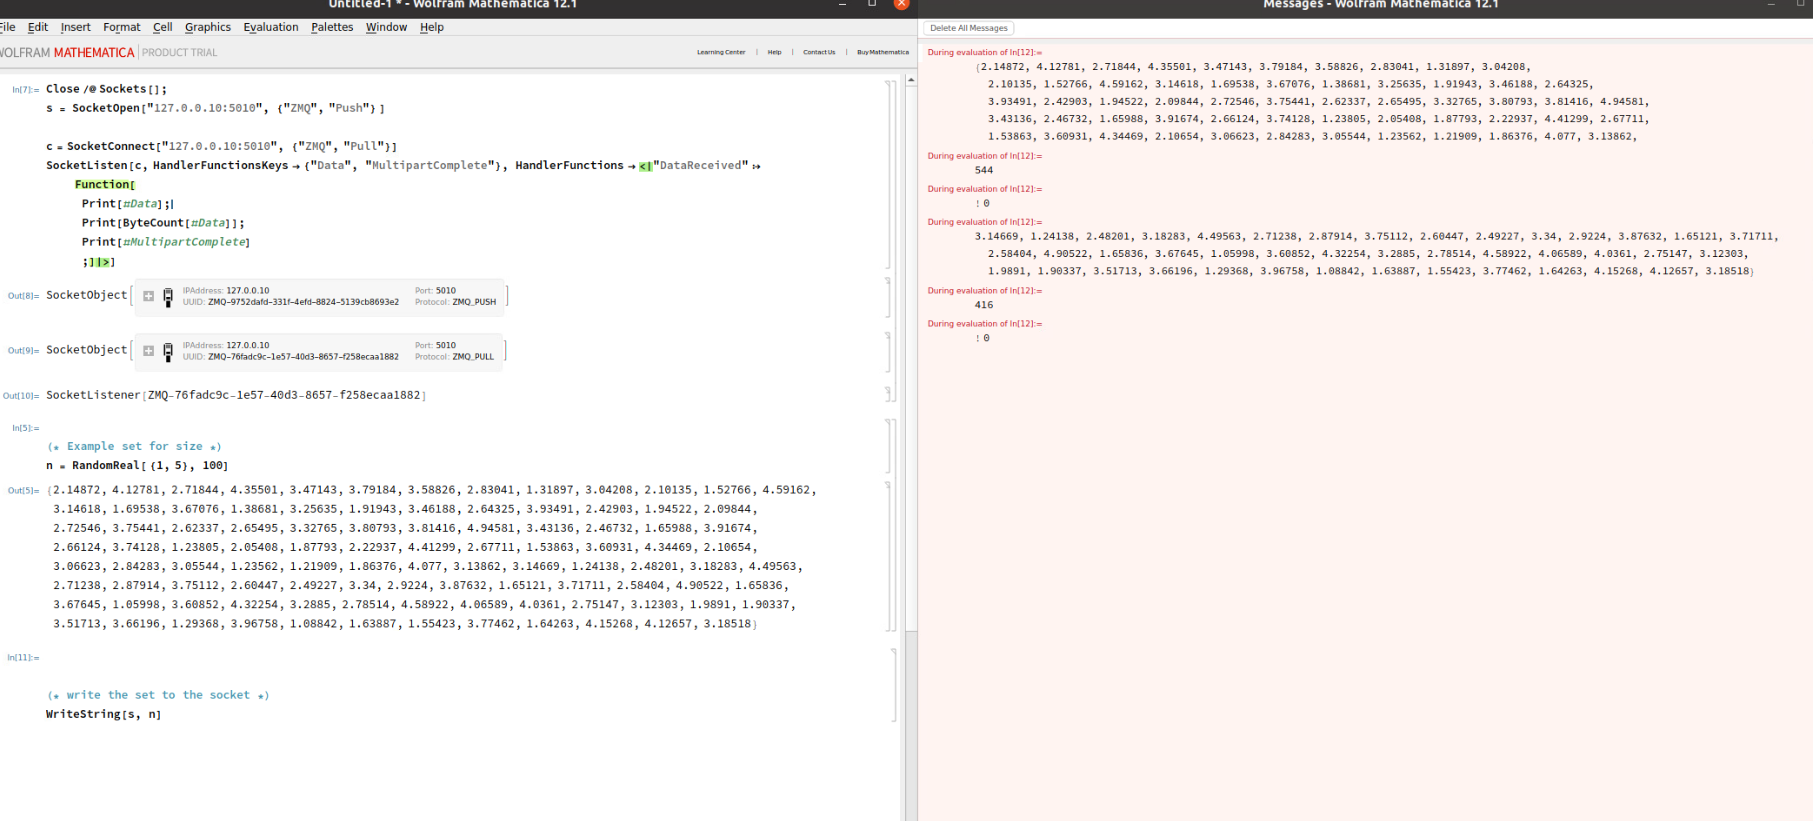Click the Function[ keyword in code
This screenshot has height=821, width=1813.
105,184
